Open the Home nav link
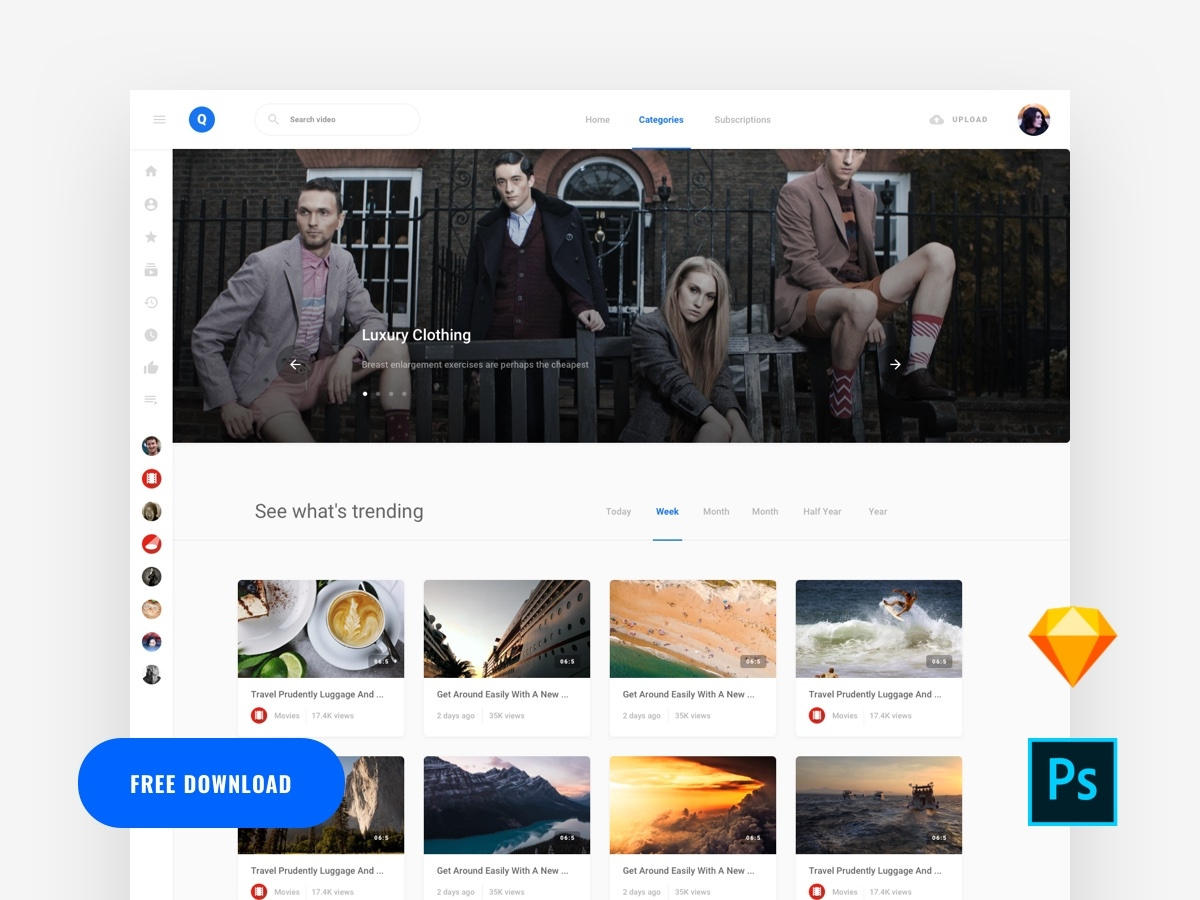The image size is (1200, 900). coord(597,120)
